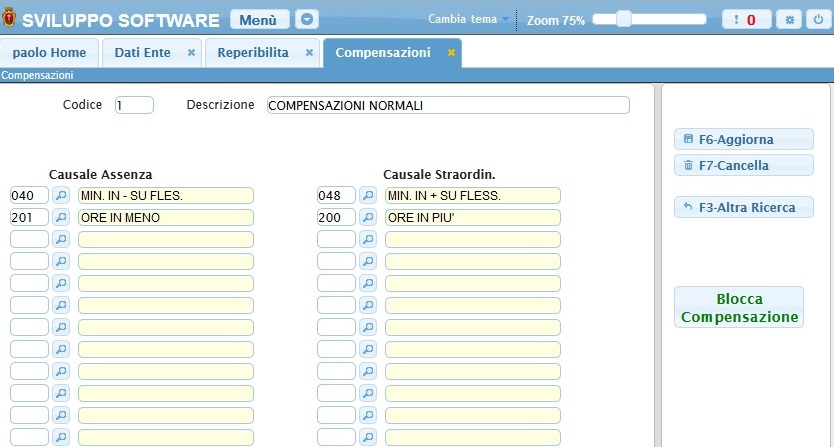Viewport: 834px width, 447px height.
Task: Open the settings gear icon in header
Action: pos(792,19)
